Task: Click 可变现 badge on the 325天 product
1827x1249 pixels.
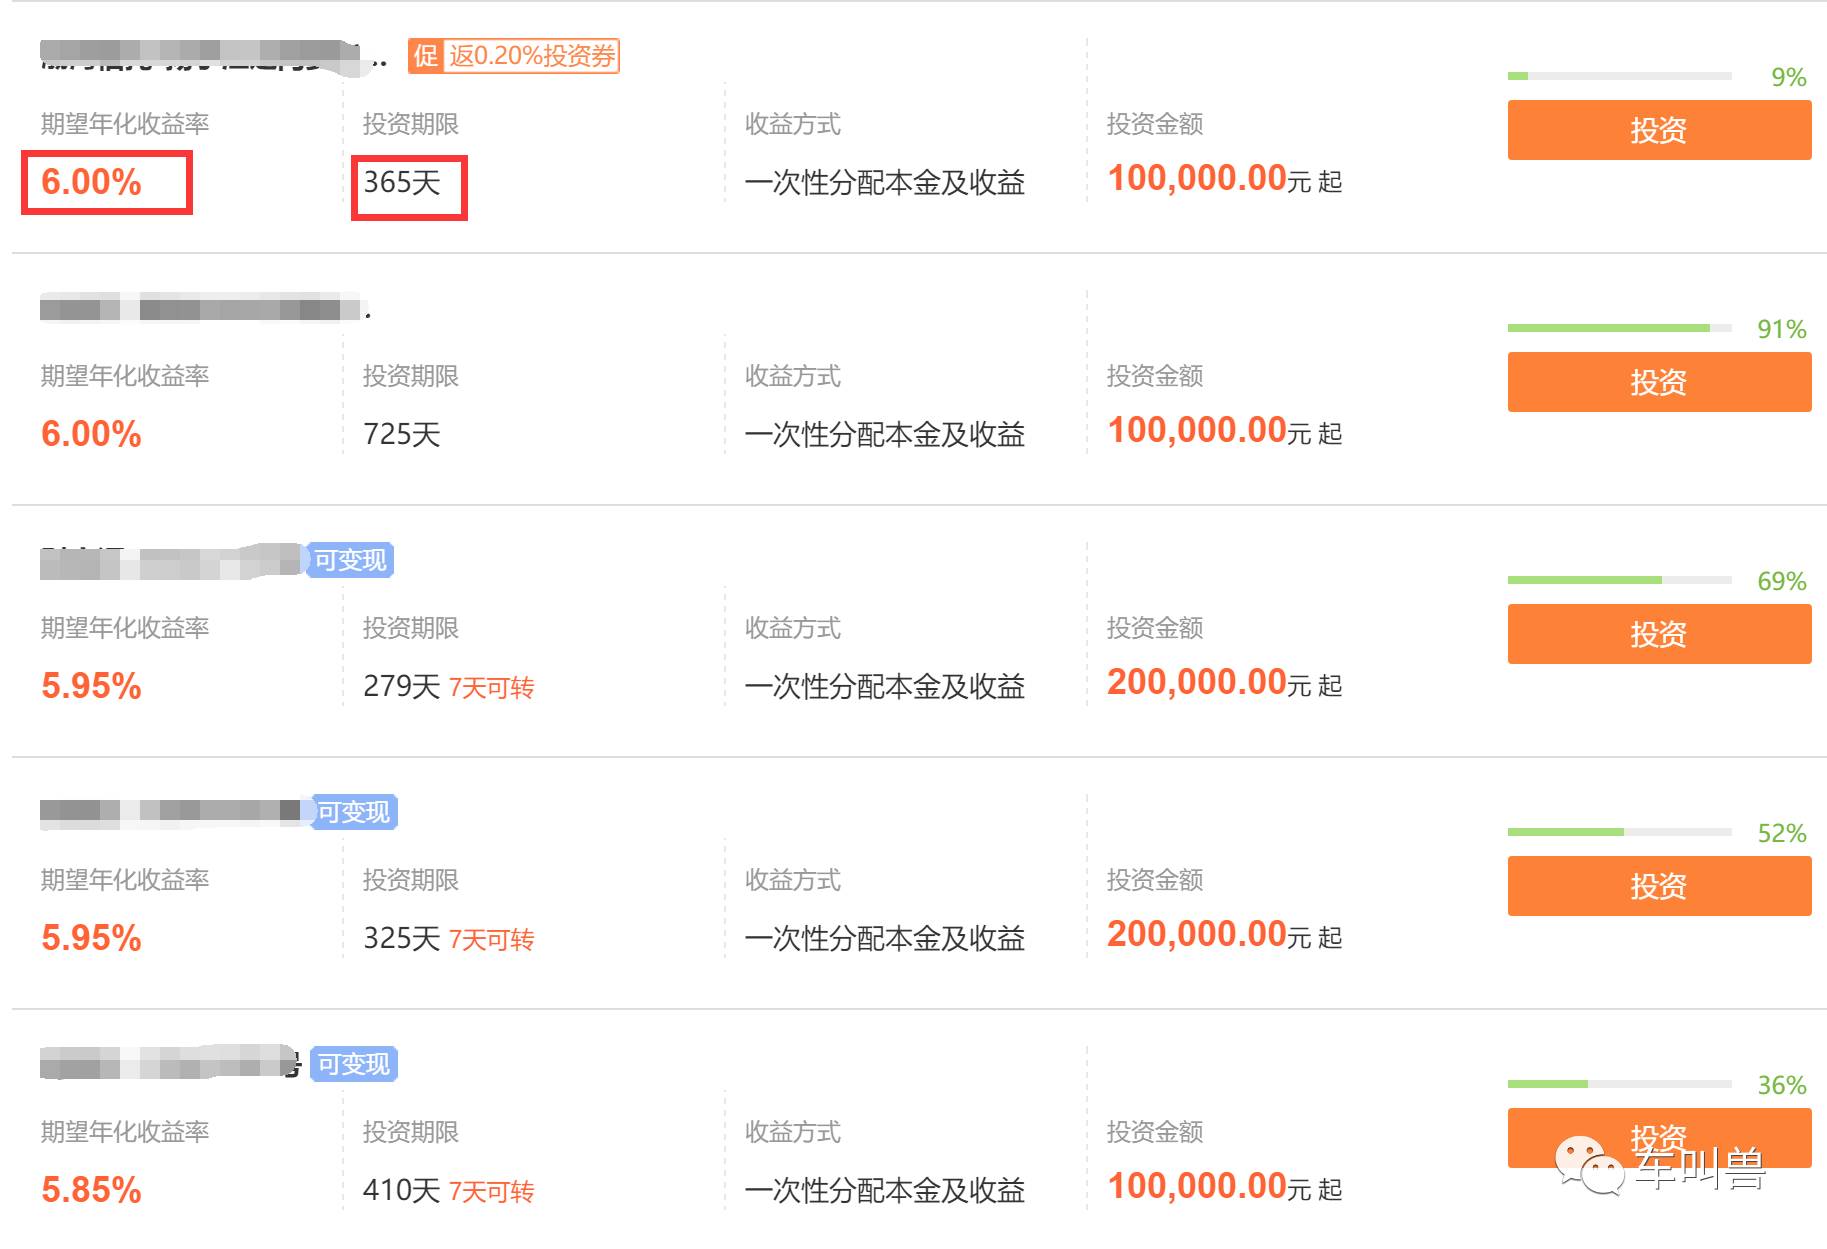Action: click(354, 812)
